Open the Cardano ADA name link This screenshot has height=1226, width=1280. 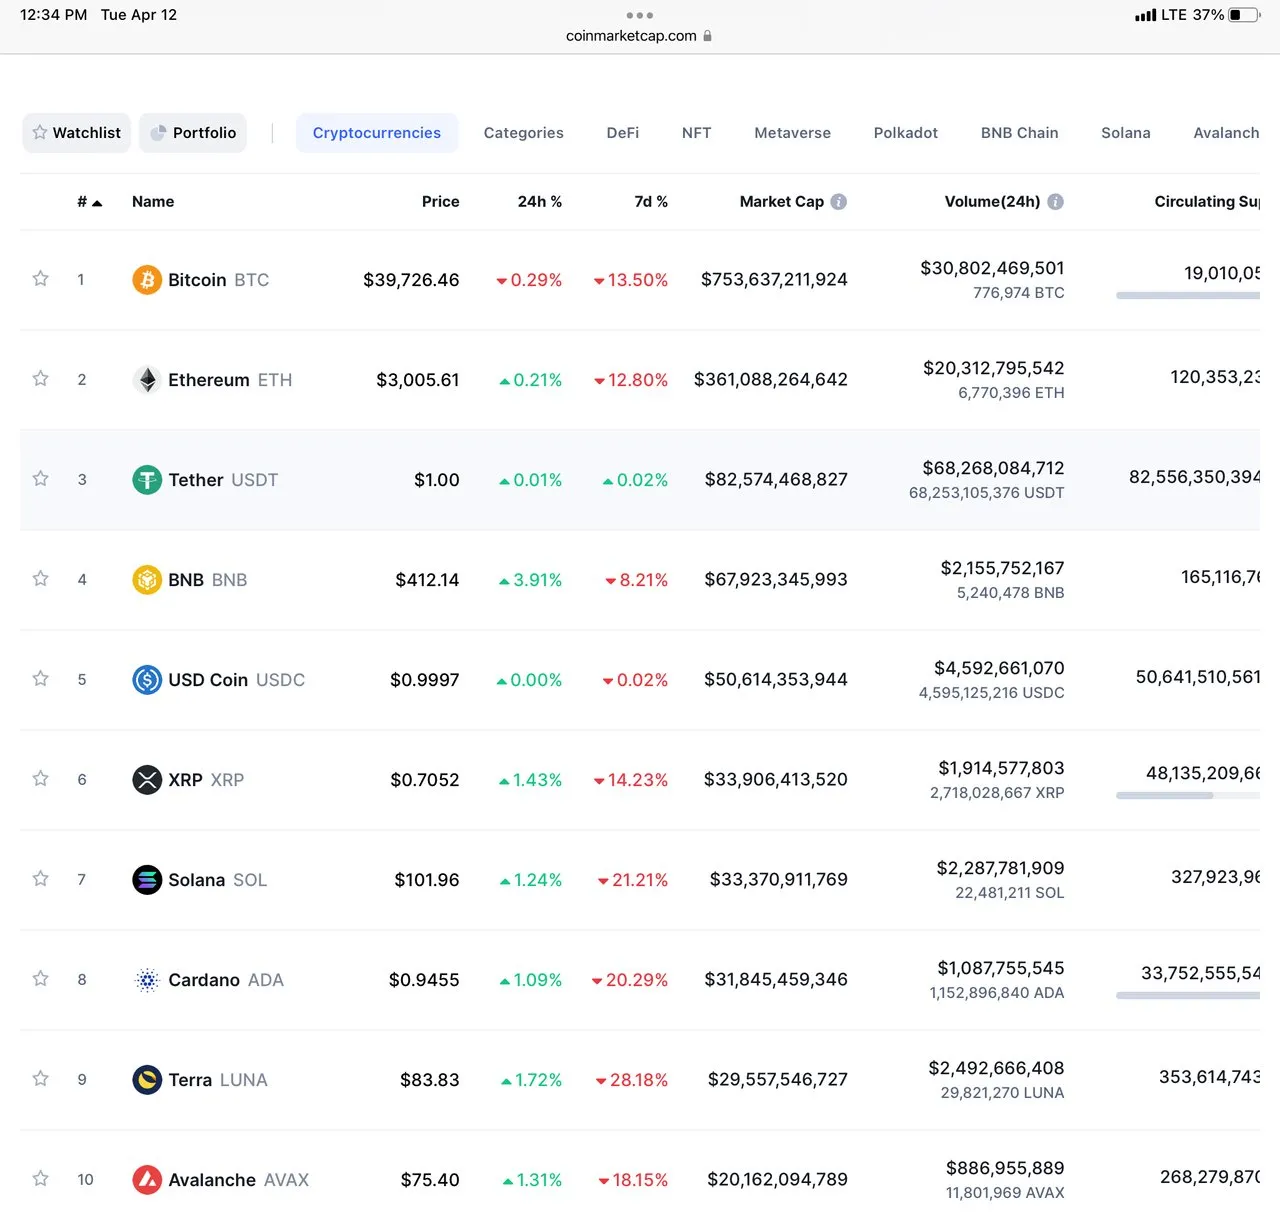[x=226, y=980]
